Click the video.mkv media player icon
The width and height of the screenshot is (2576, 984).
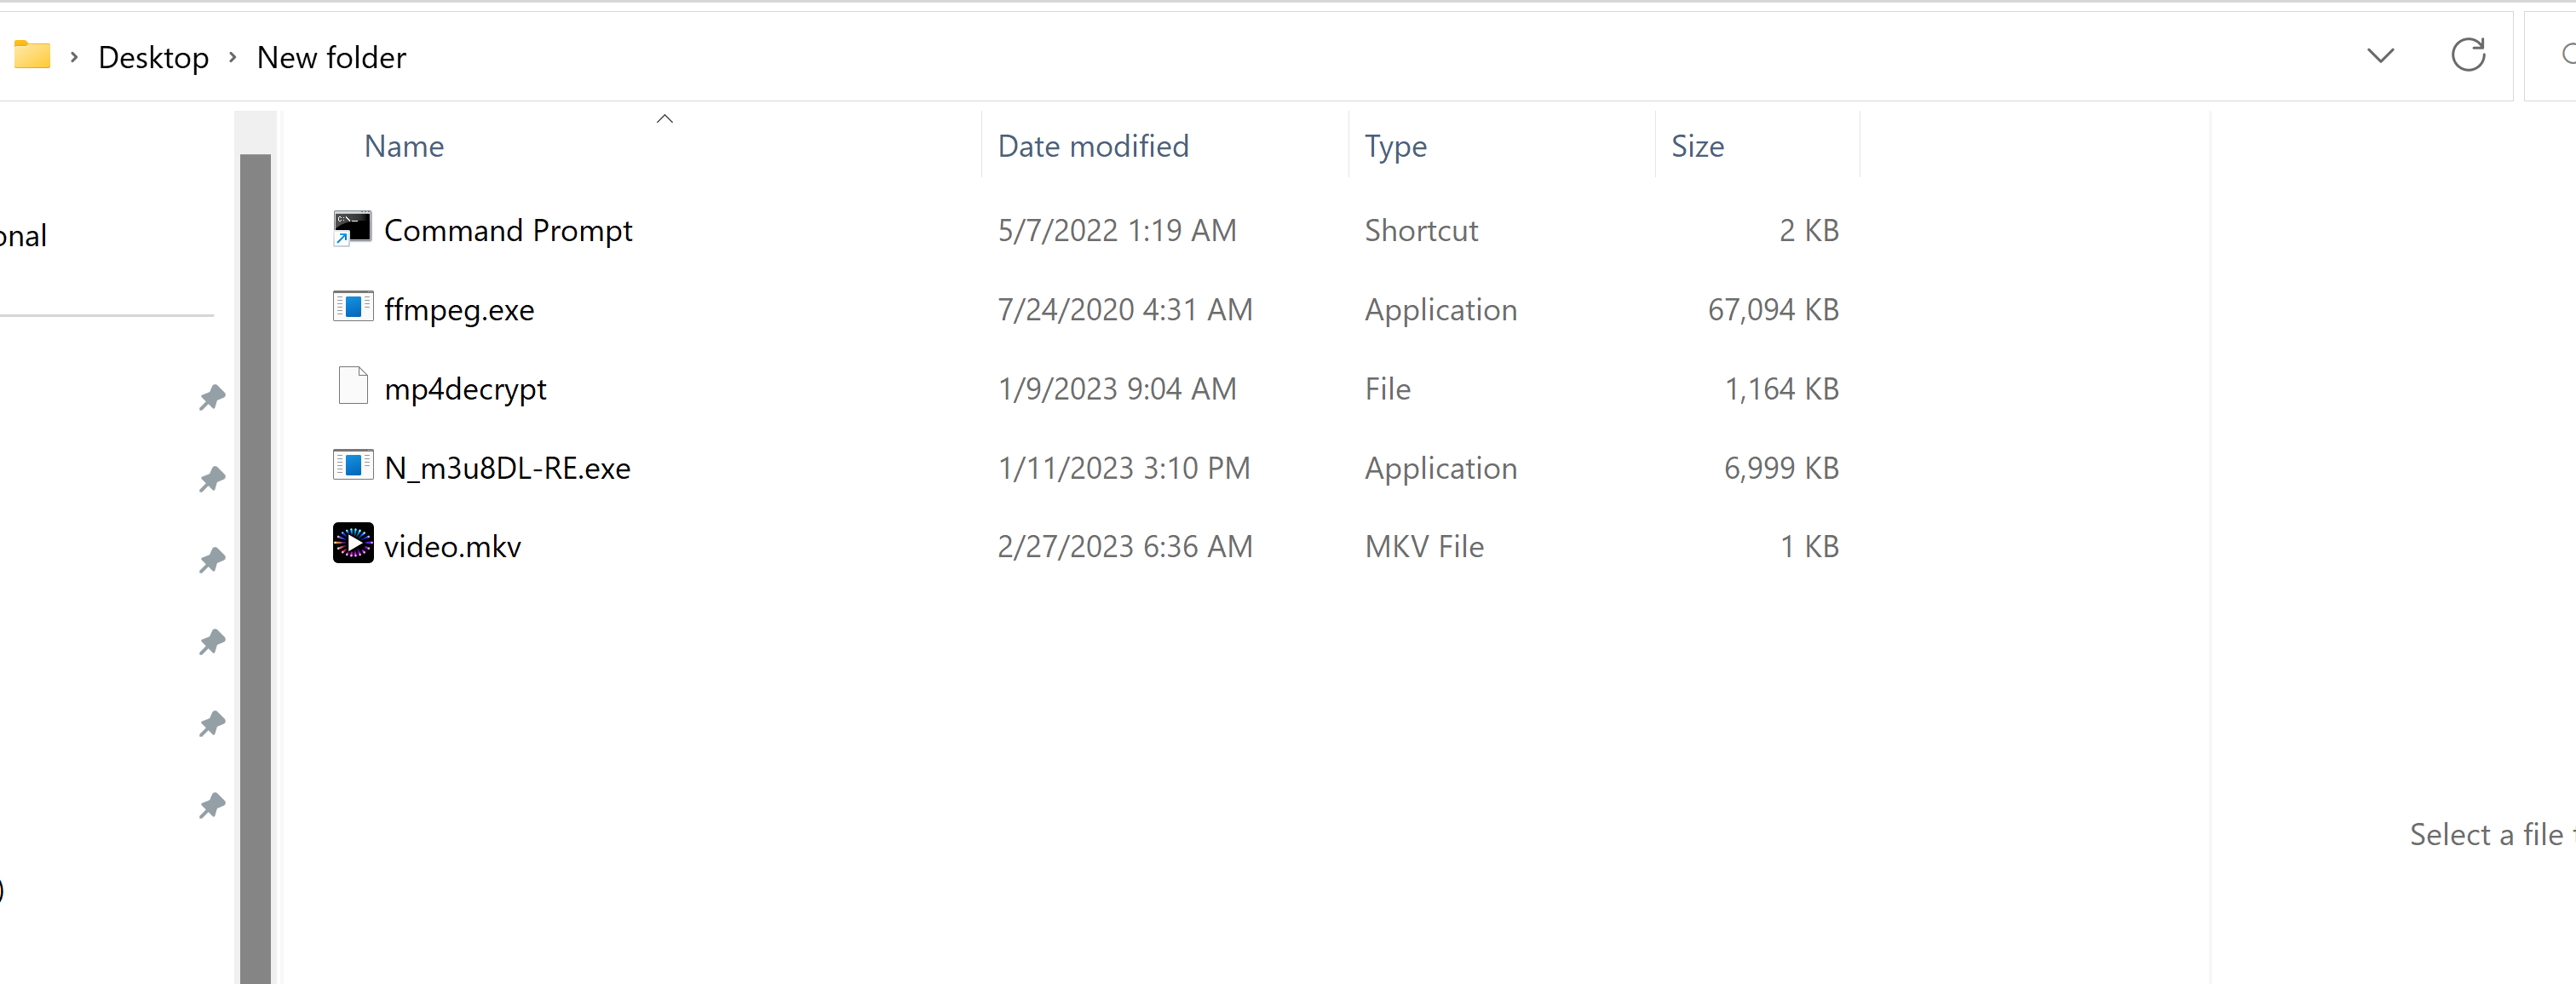tap(352, 544)
